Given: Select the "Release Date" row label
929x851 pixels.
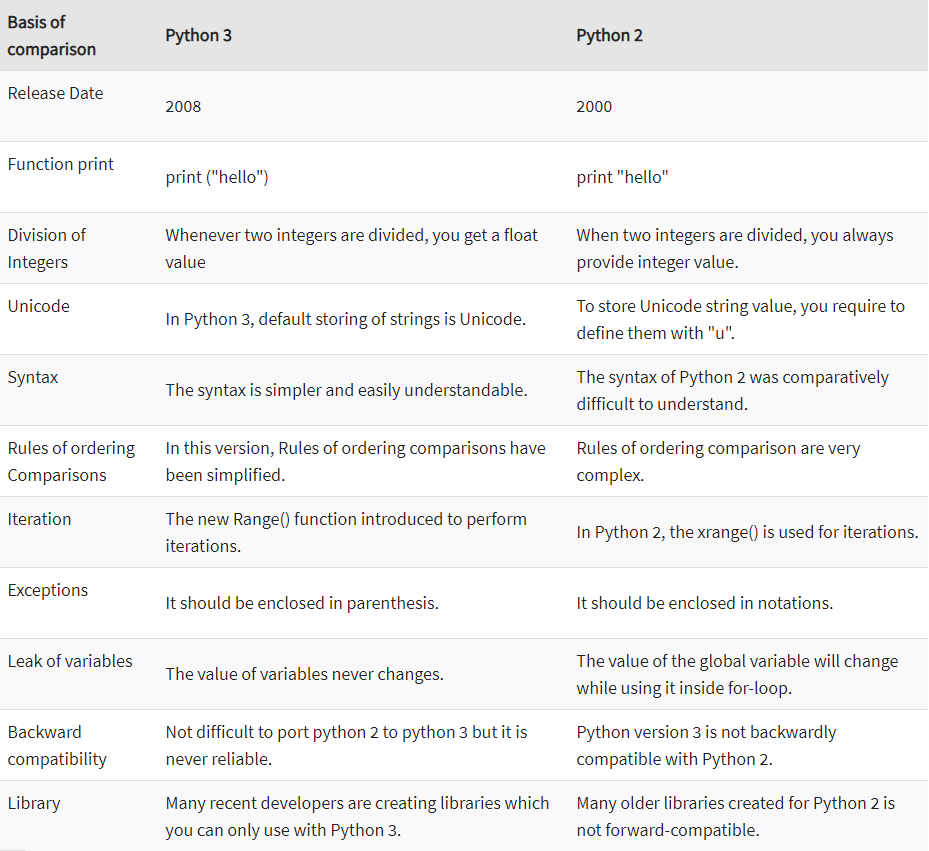Looking at the screenshot, I should pyautogui.click(x=55, y=93).
